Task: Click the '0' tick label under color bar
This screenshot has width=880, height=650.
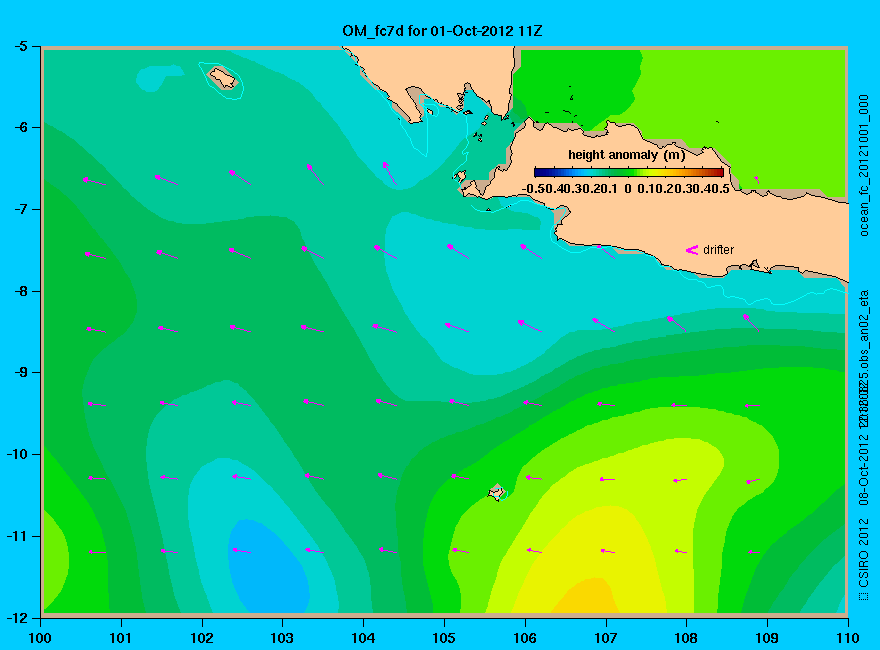Action: point(627,189)
